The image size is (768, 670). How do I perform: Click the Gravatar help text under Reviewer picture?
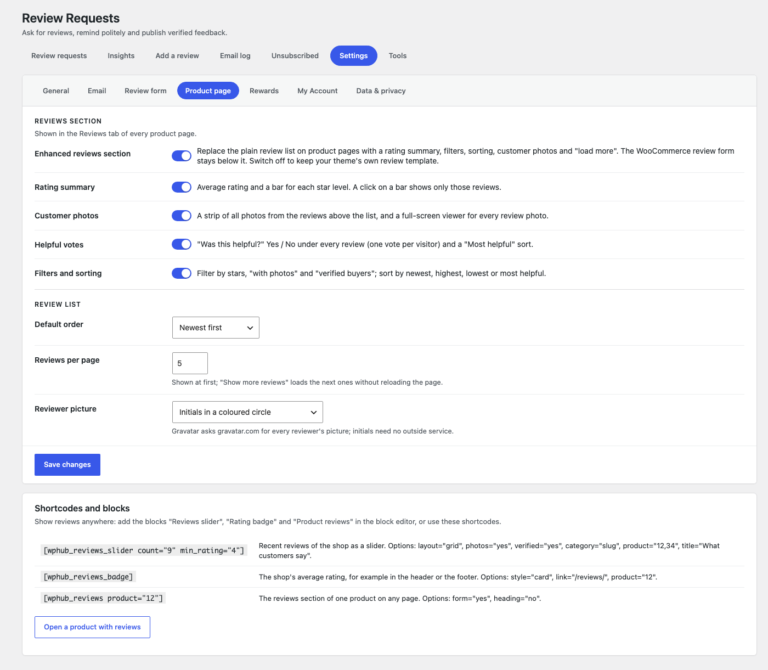pyautogui.click(x=312, y=431)
